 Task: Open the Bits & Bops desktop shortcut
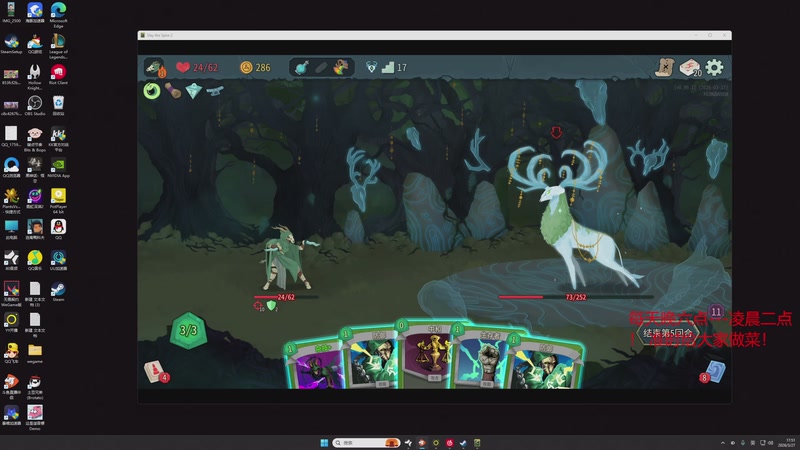click(35, 139)
